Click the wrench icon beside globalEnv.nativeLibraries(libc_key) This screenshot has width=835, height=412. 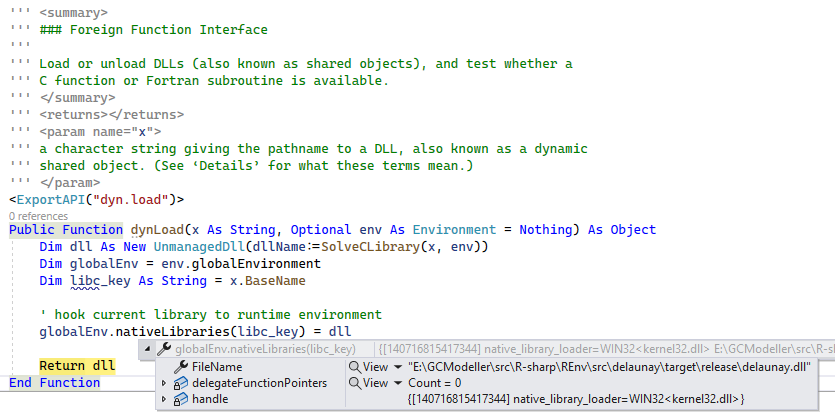(164, 349)
